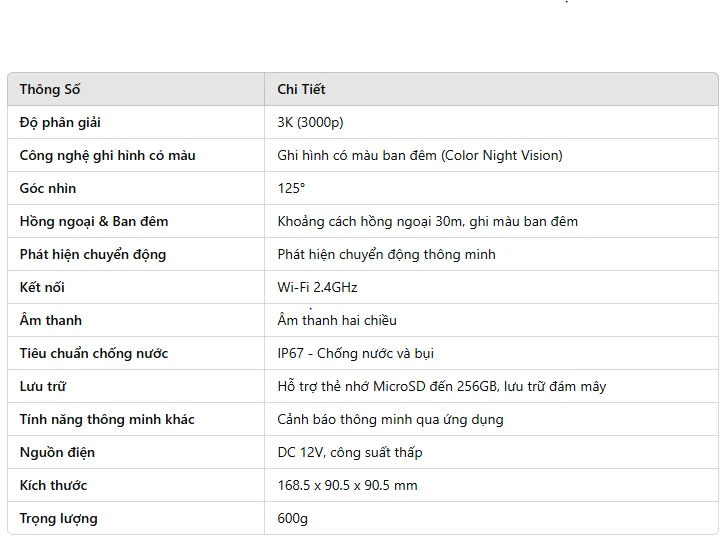Click the 'Chi Tiết' column header
727x539 pixels.
coord(301,89)
